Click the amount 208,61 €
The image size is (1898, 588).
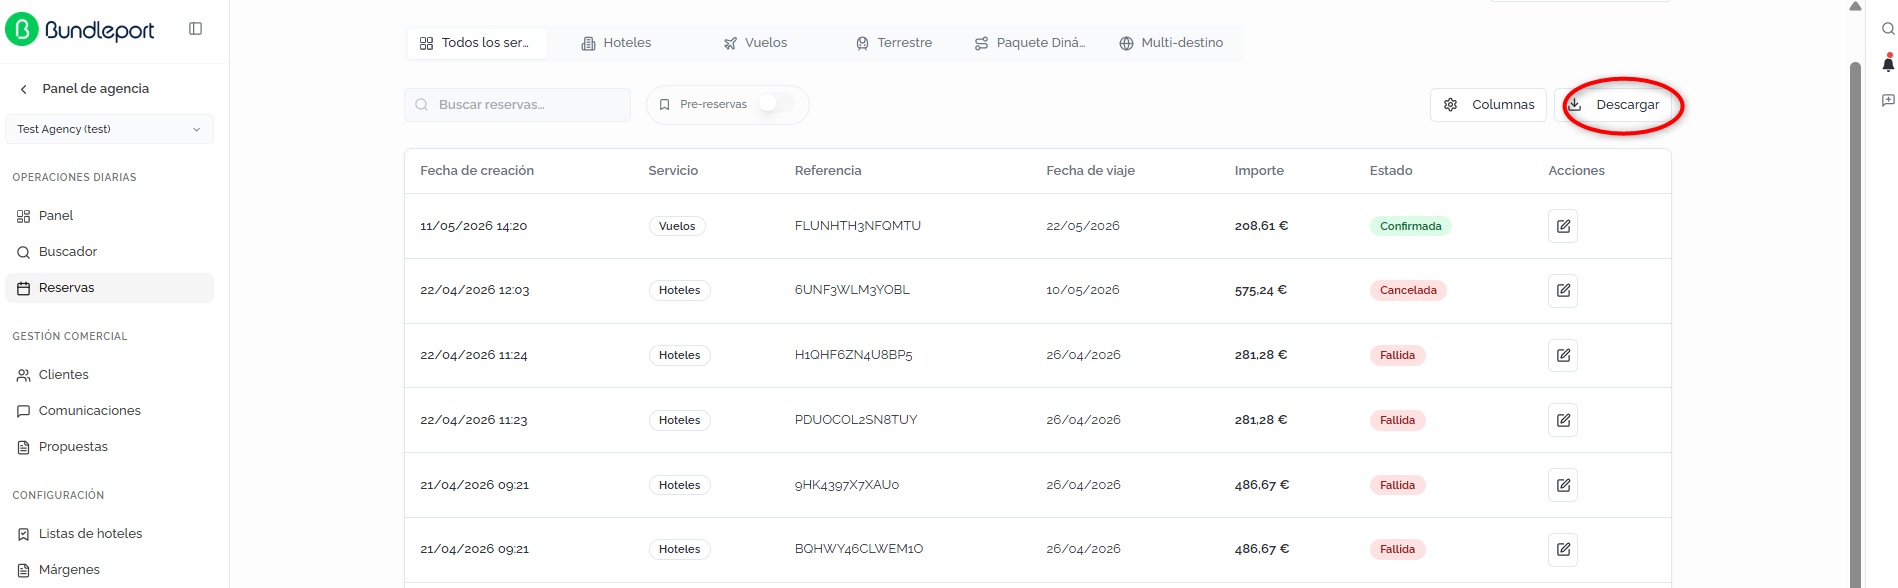tap(1261, 226)
